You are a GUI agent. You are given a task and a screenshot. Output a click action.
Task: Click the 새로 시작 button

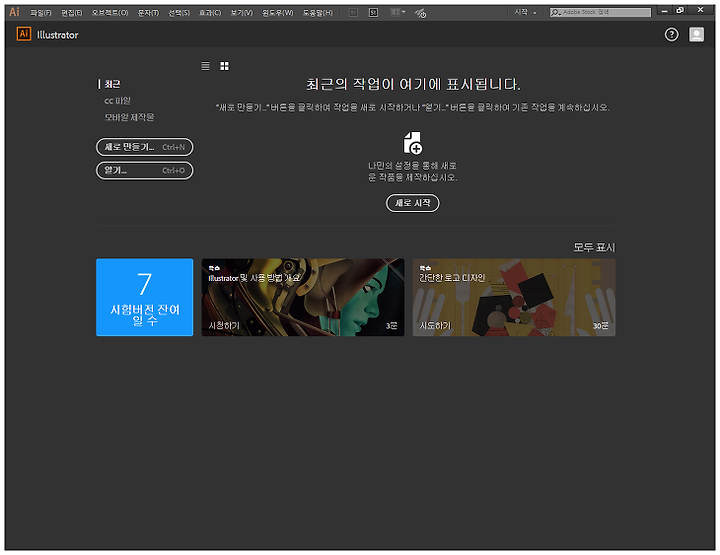(x=412, y=202)
